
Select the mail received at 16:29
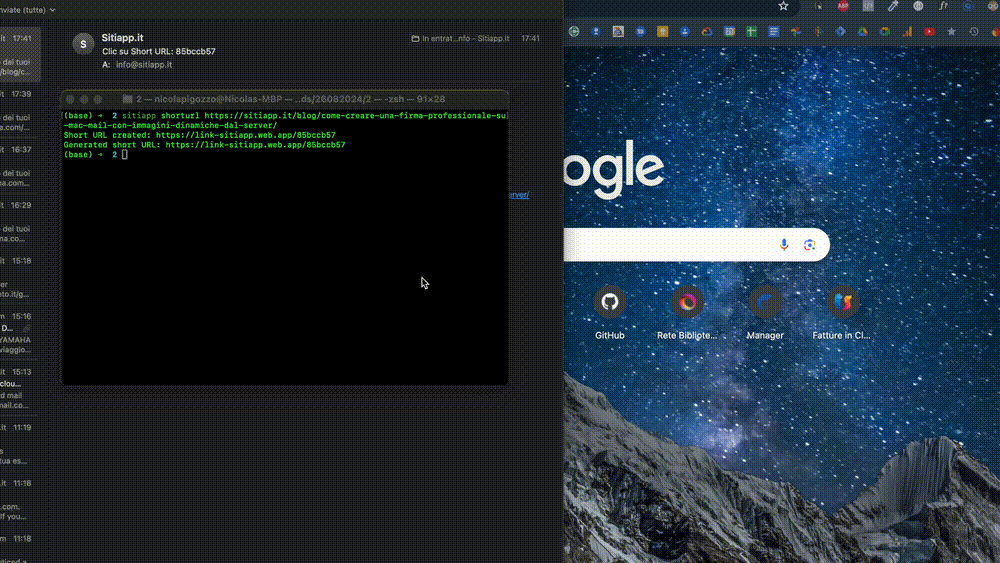coord(20,221)
